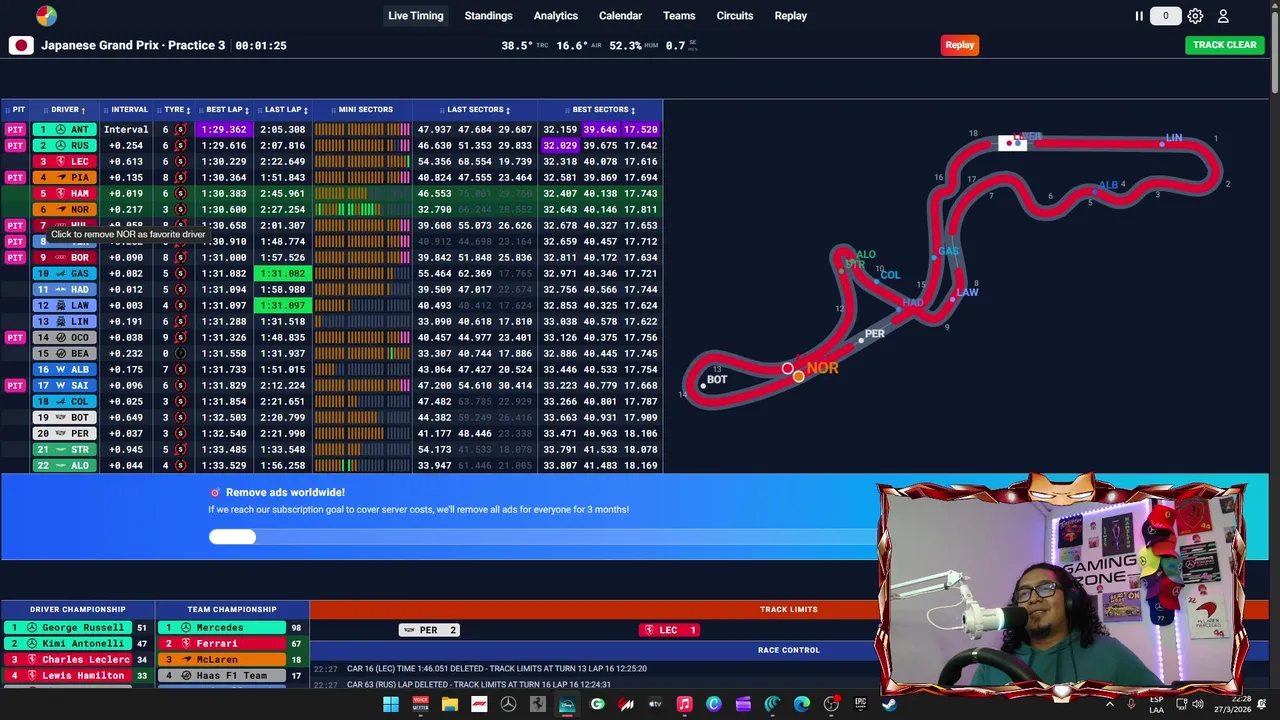
Task: Open the volume control in system tray
Action: (1198, 704)
